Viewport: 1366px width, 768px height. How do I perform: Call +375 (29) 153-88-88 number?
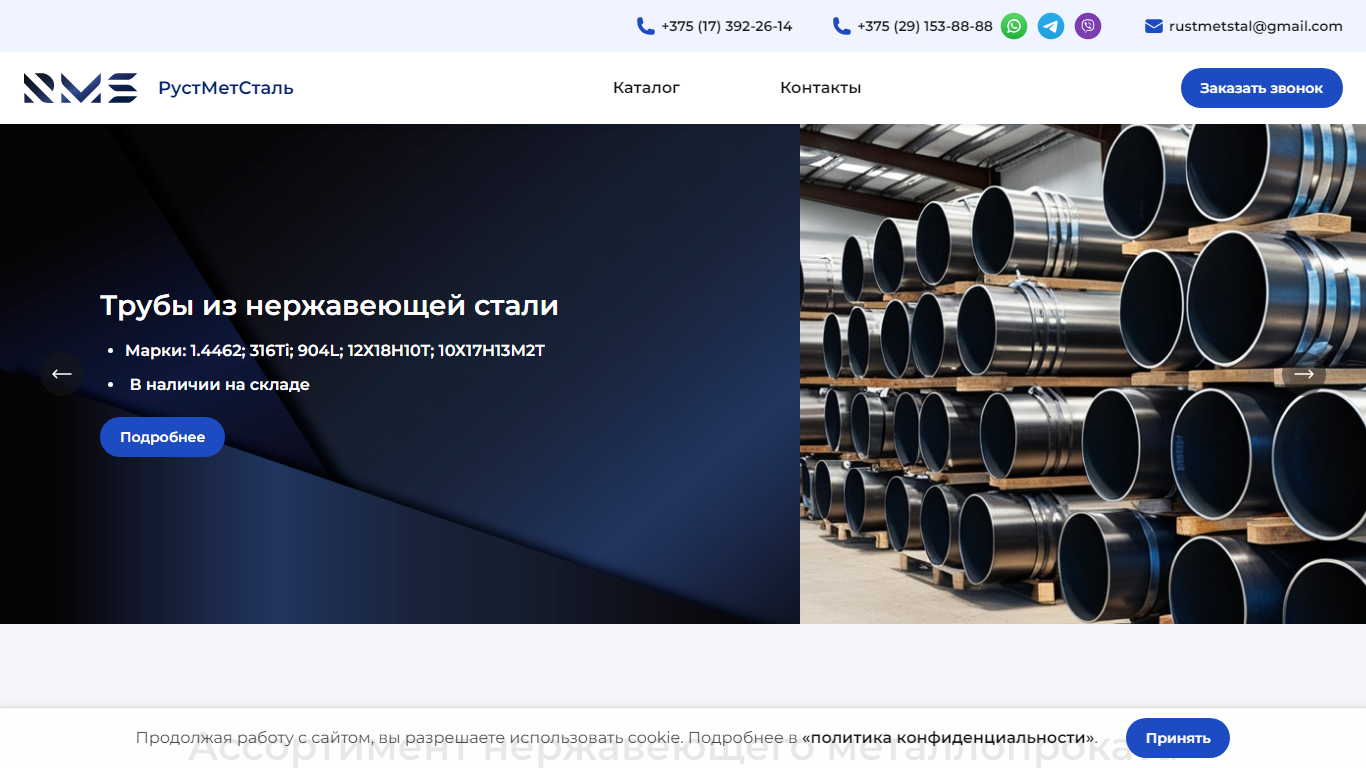click(x=925, y=26)
